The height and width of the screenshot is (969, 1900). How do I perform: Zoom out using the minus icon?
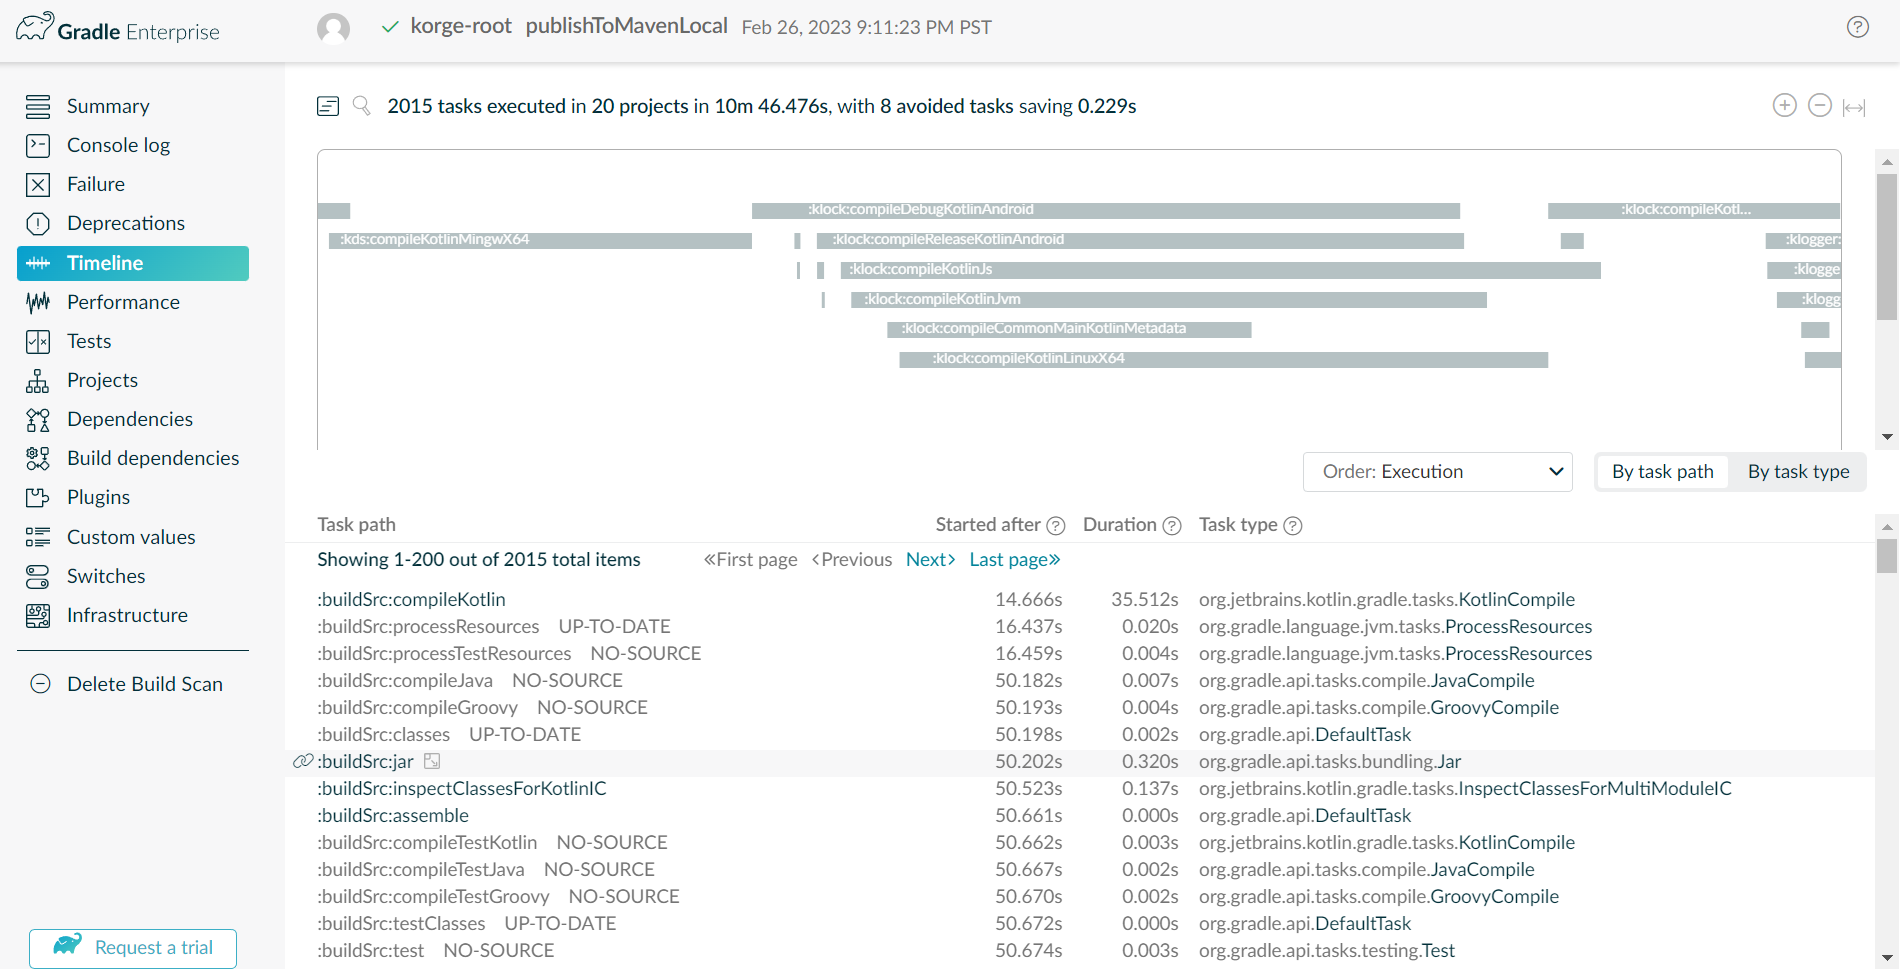tap(1820, 105)
